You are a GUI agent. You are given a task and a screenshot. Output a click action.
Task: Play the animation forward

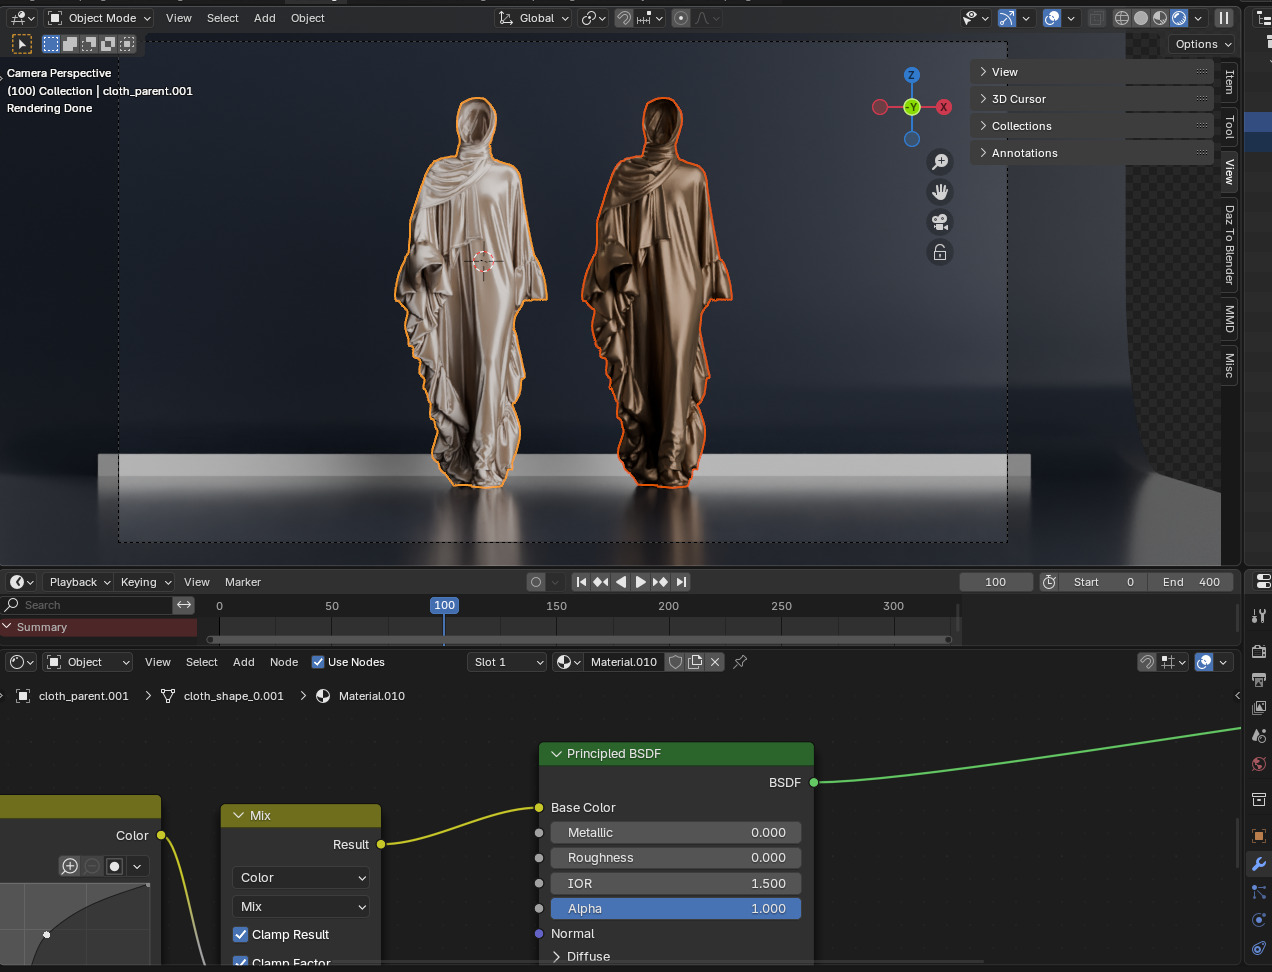(641, 582)
